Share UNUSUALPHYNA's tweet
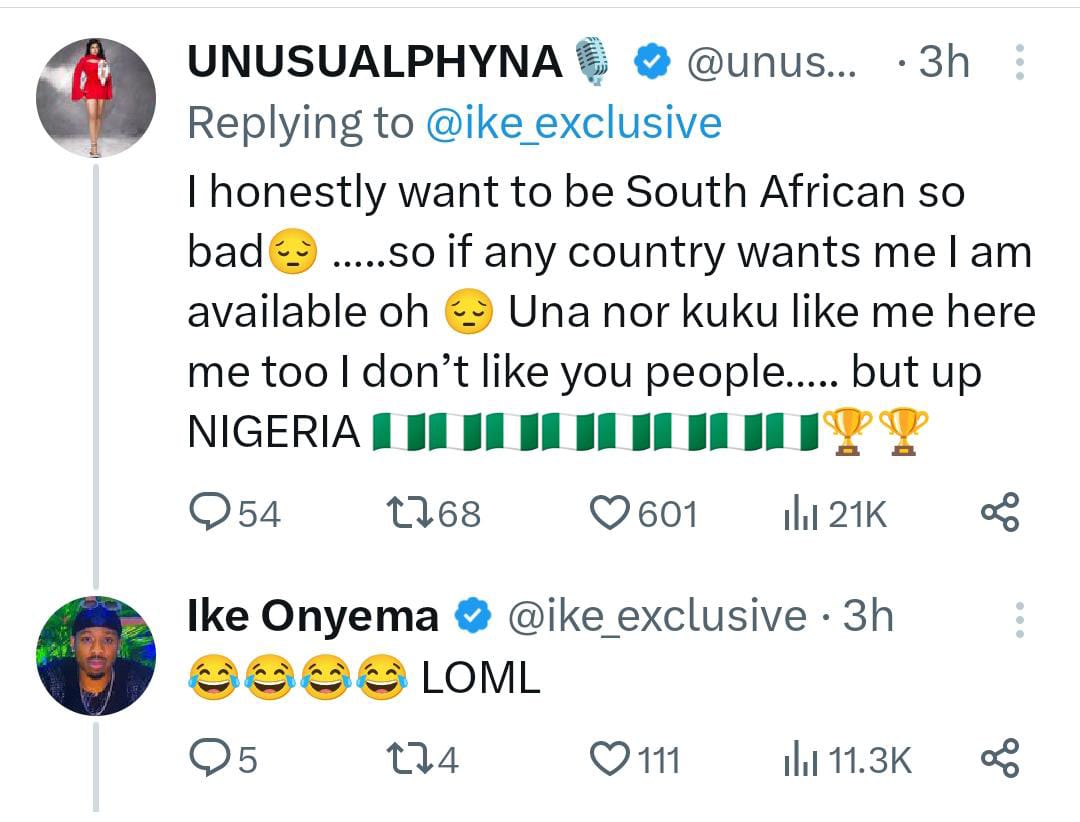This screenshot has height=822, width=1080. click(x=1000, y=512)
